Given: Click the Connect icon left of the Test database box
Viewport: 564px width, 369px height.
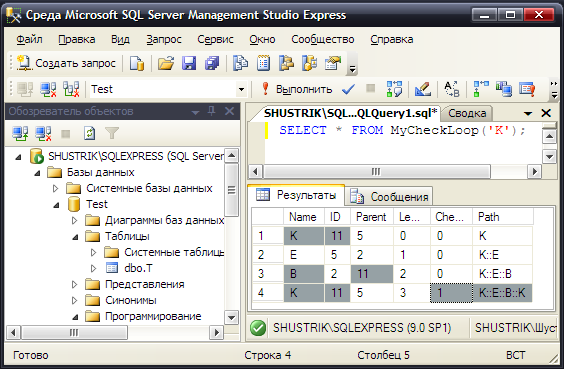Looking at the screenshot, I should click(25, 89).
